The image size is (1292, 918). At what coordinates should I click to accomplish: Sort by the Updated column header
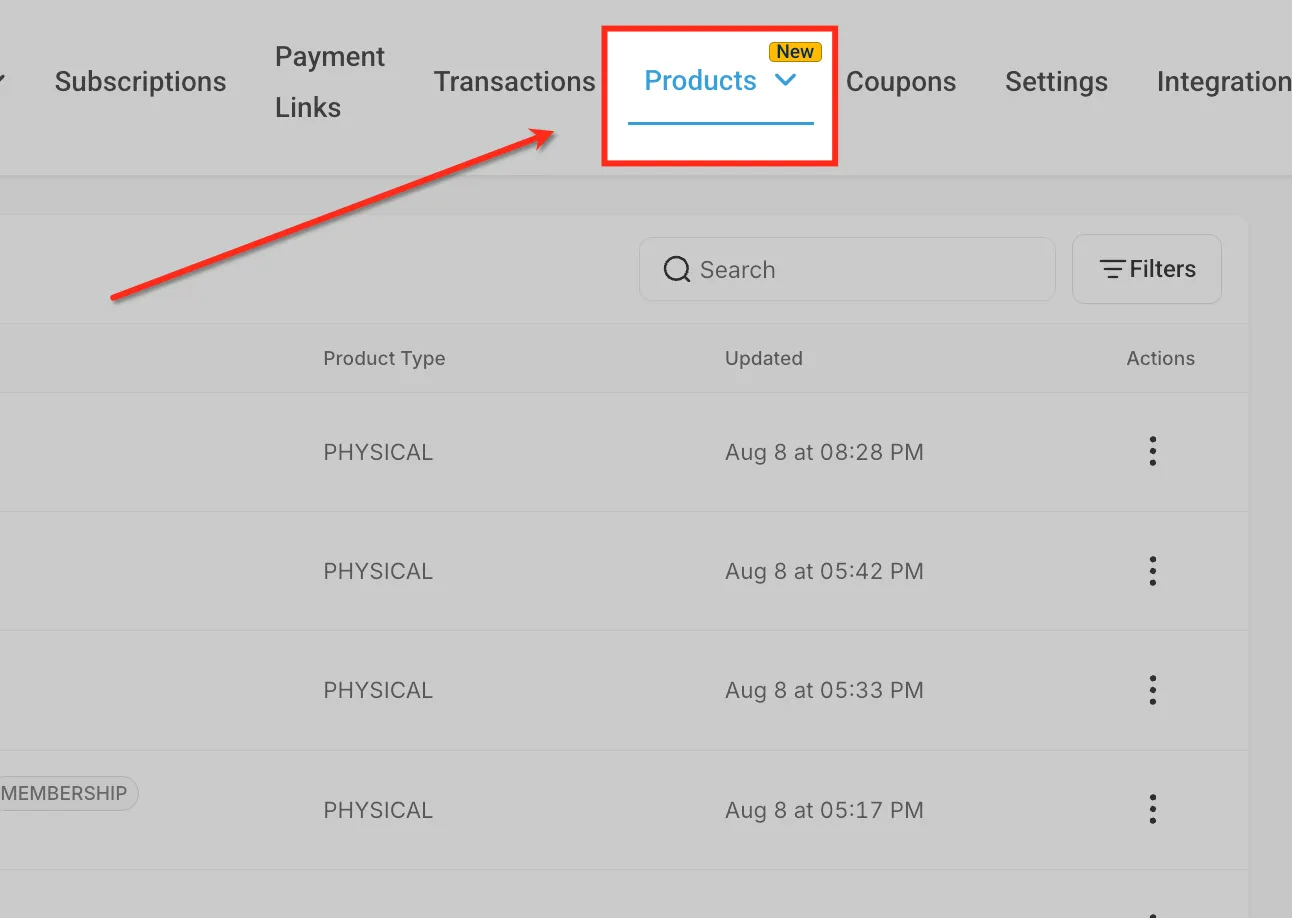pos(764,358)
